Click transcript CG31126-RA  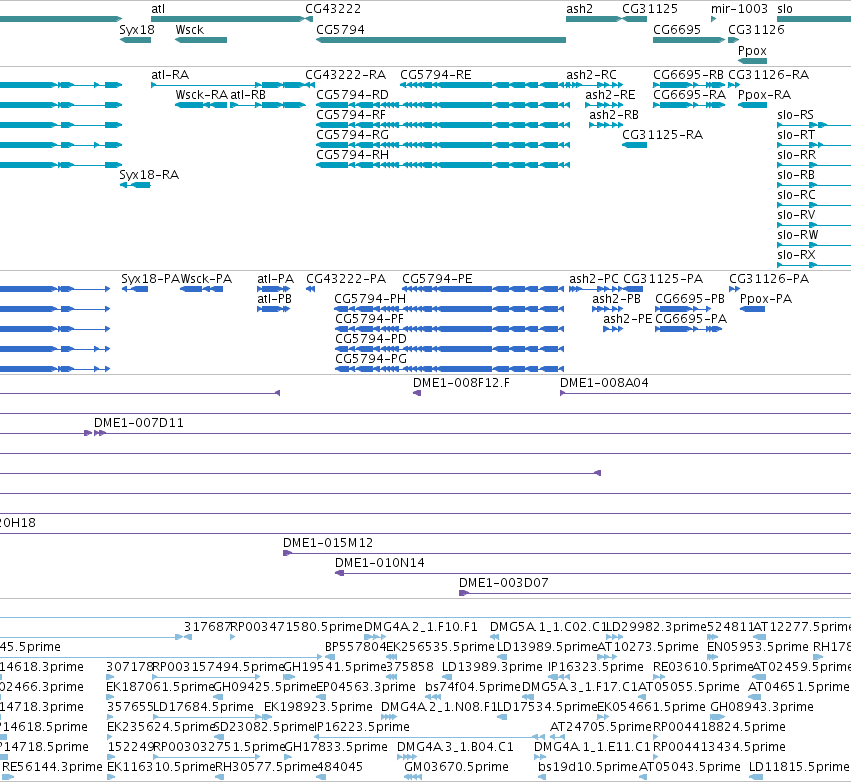pyautogui.click(x=769, y=74)
